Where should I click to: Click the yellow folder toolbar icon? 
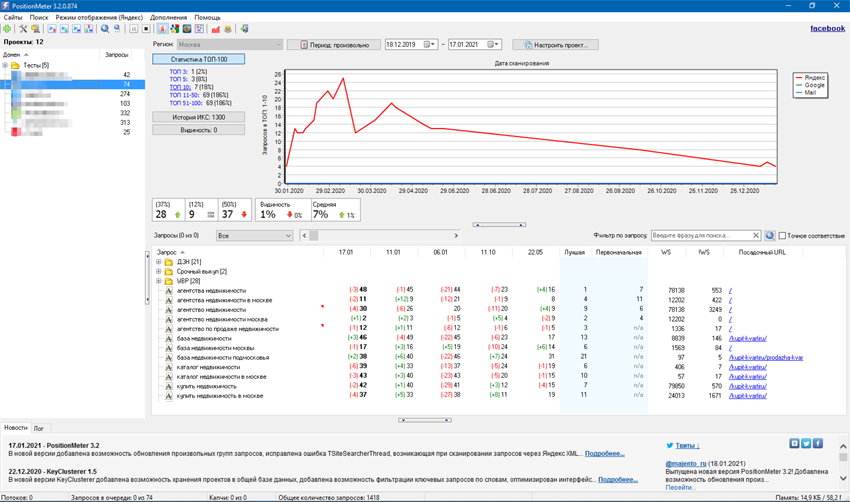coord(36,29)
